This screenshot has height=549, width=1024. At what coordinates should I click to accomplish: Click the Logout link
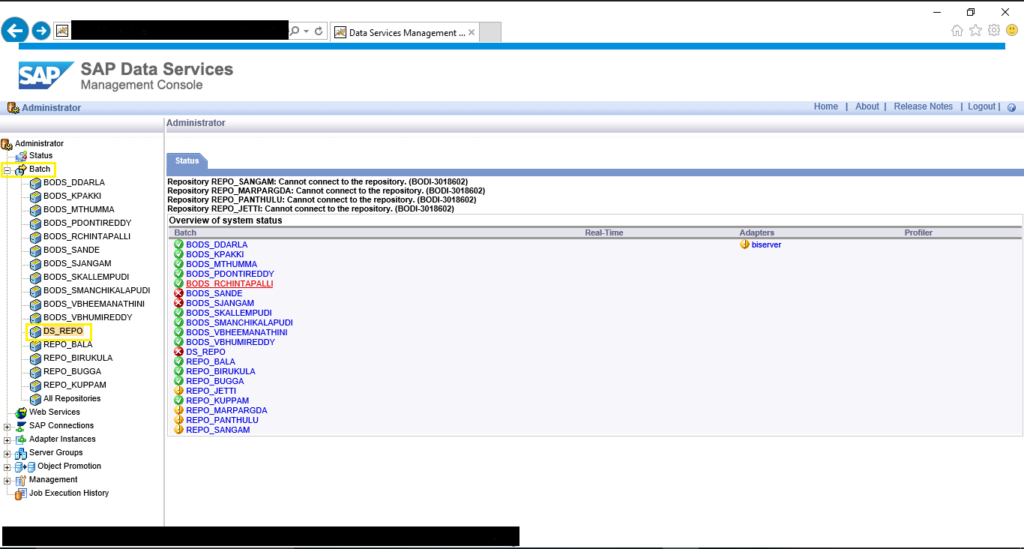pos(982,106)
